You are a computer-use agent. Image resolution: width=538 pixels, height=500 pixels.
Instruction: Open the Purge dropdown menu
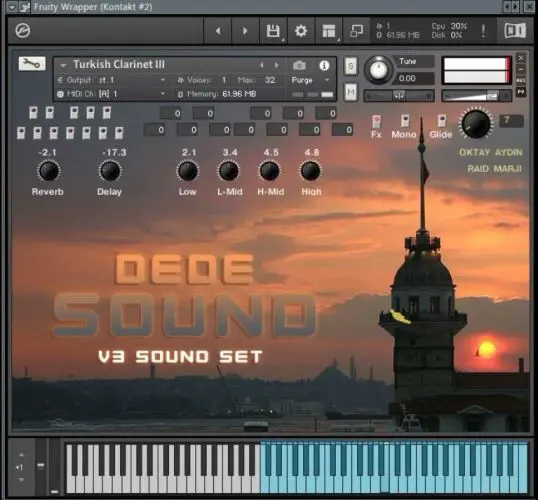310,80
